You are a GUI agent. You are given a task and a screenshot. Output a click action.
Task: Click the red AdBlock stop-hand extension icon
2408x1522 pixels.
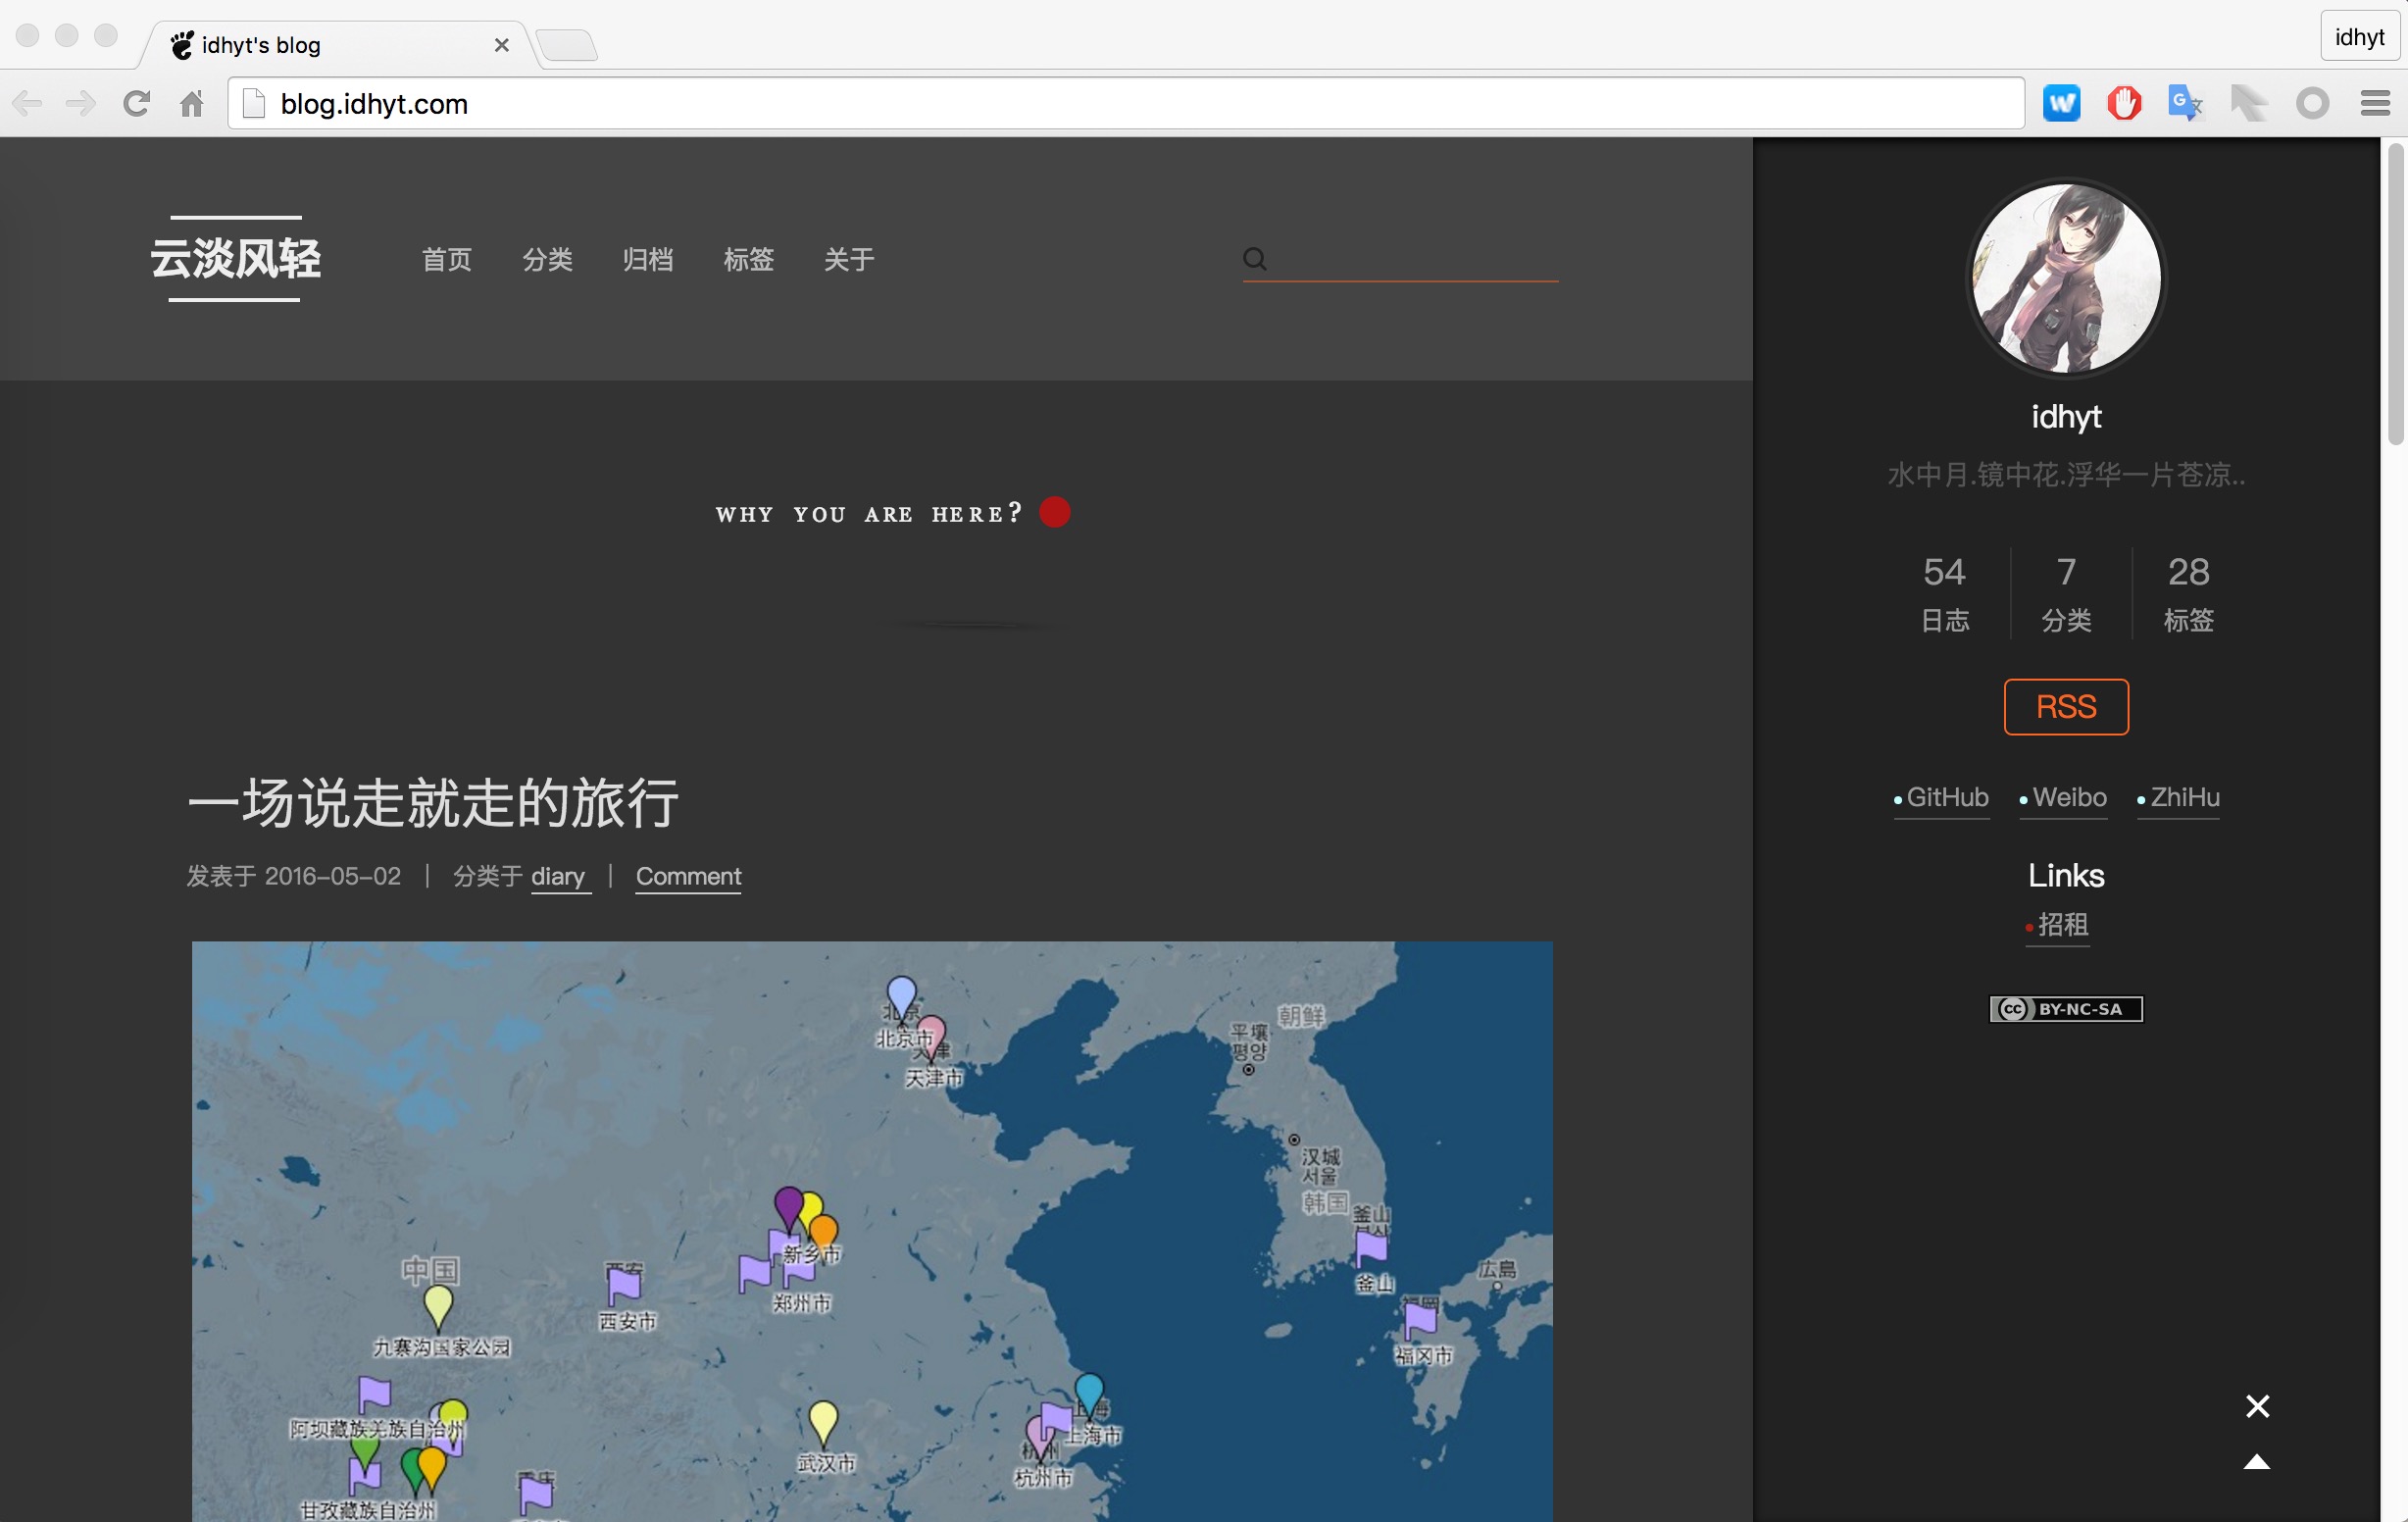coord(2123,103)
